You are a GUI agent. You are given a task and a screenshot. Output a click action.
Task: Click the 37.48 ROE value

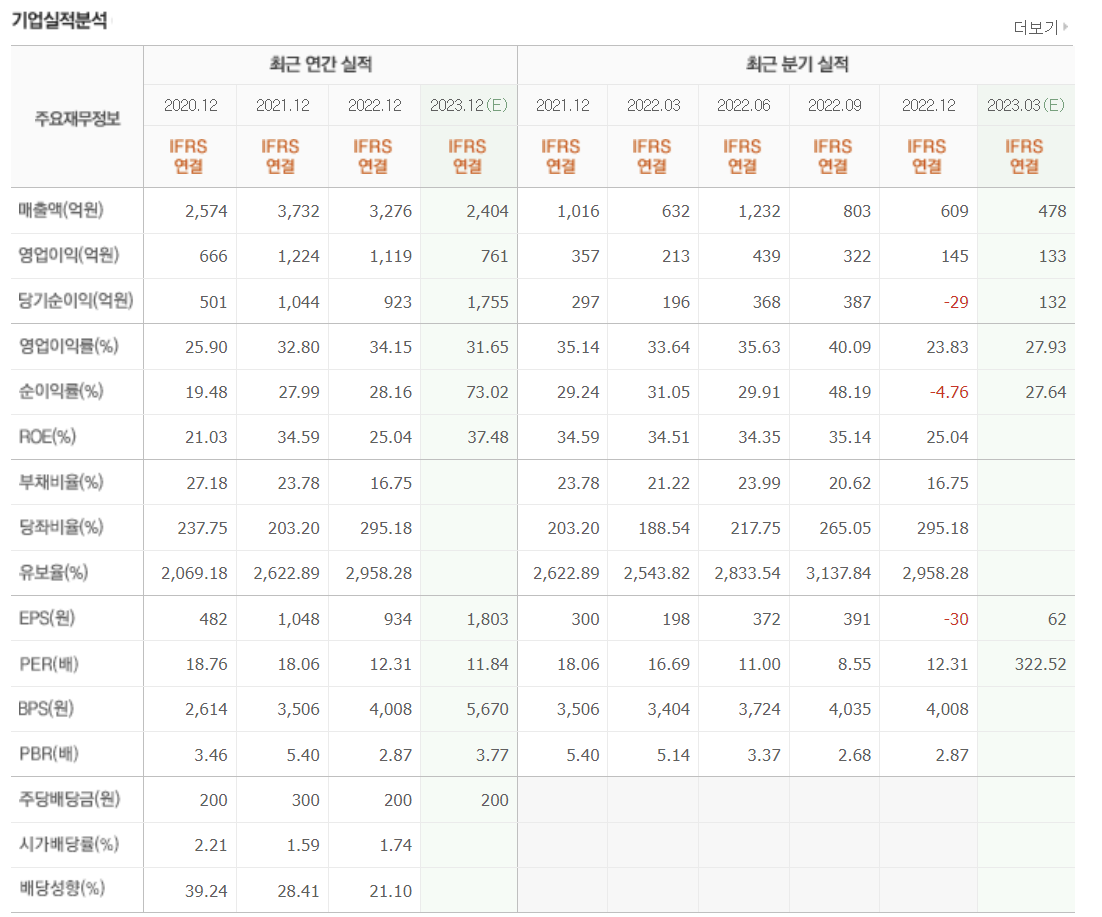(x=488, y=437)
